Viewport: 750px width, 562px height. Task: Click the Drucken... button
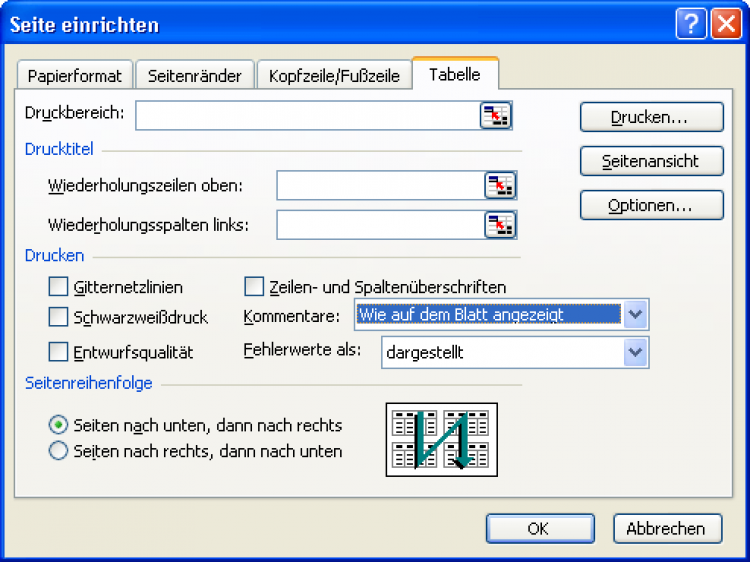coord(651,117)
